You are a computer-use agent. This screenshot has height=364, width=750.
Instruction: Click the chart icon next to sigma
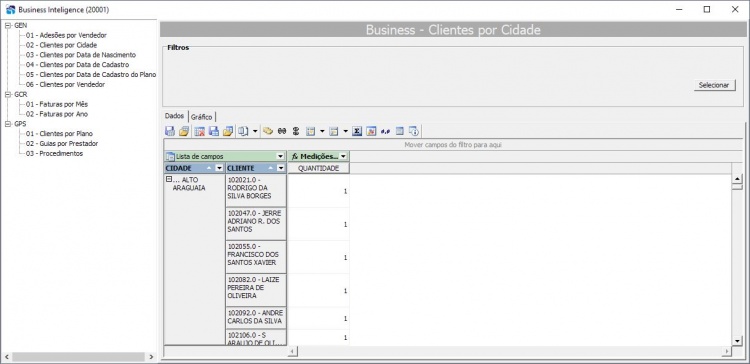click(371, 131)
